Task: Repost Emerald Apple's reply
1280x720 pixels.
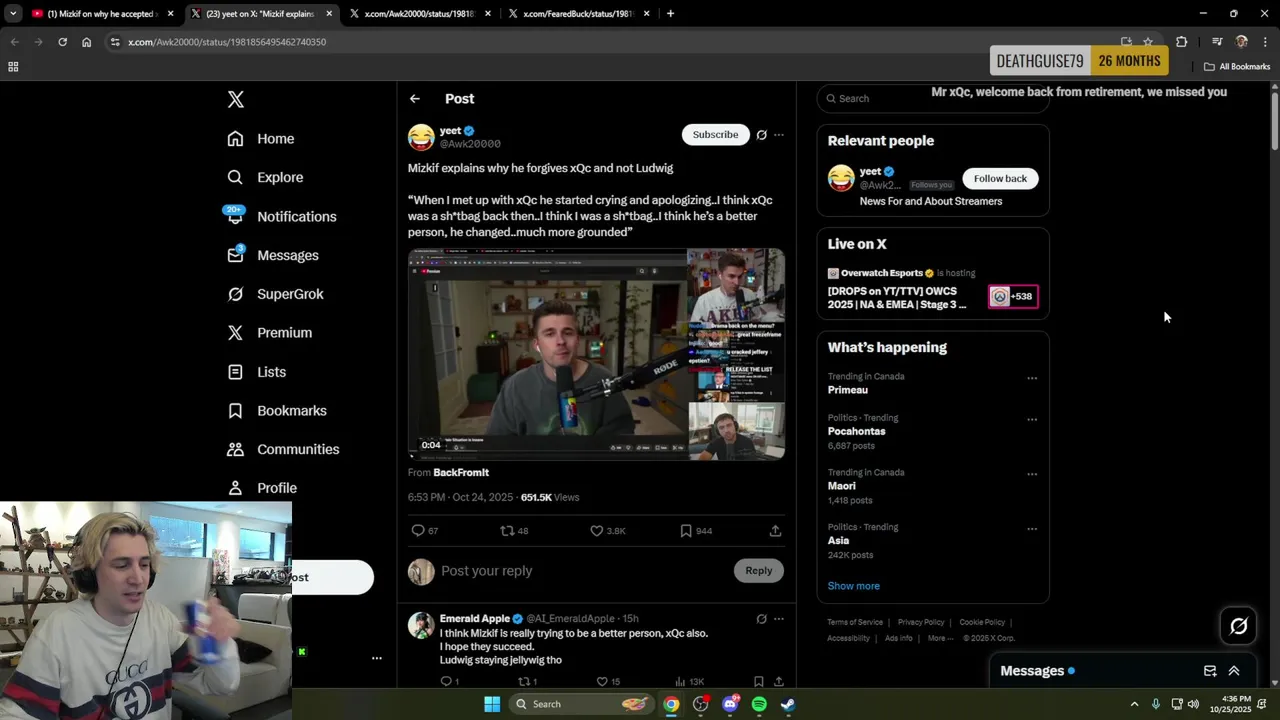Action: pos(527,682)
